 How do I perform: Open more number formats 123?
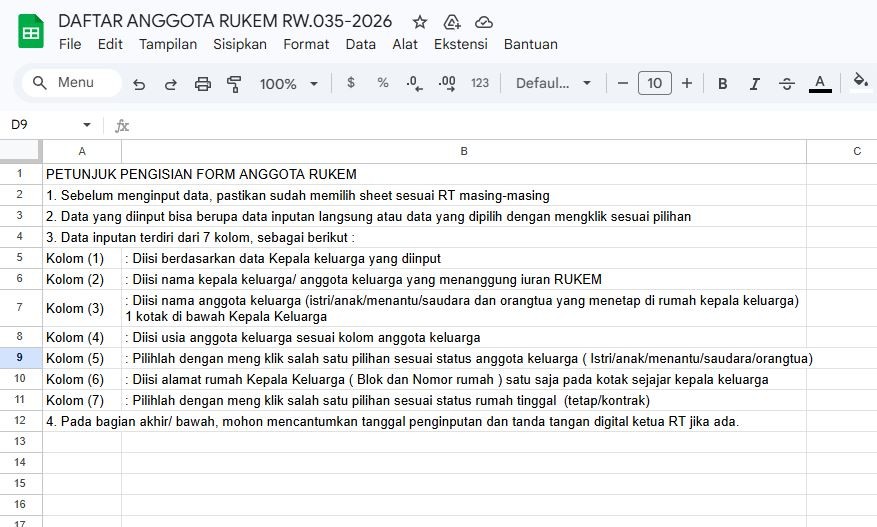(480, 83)
